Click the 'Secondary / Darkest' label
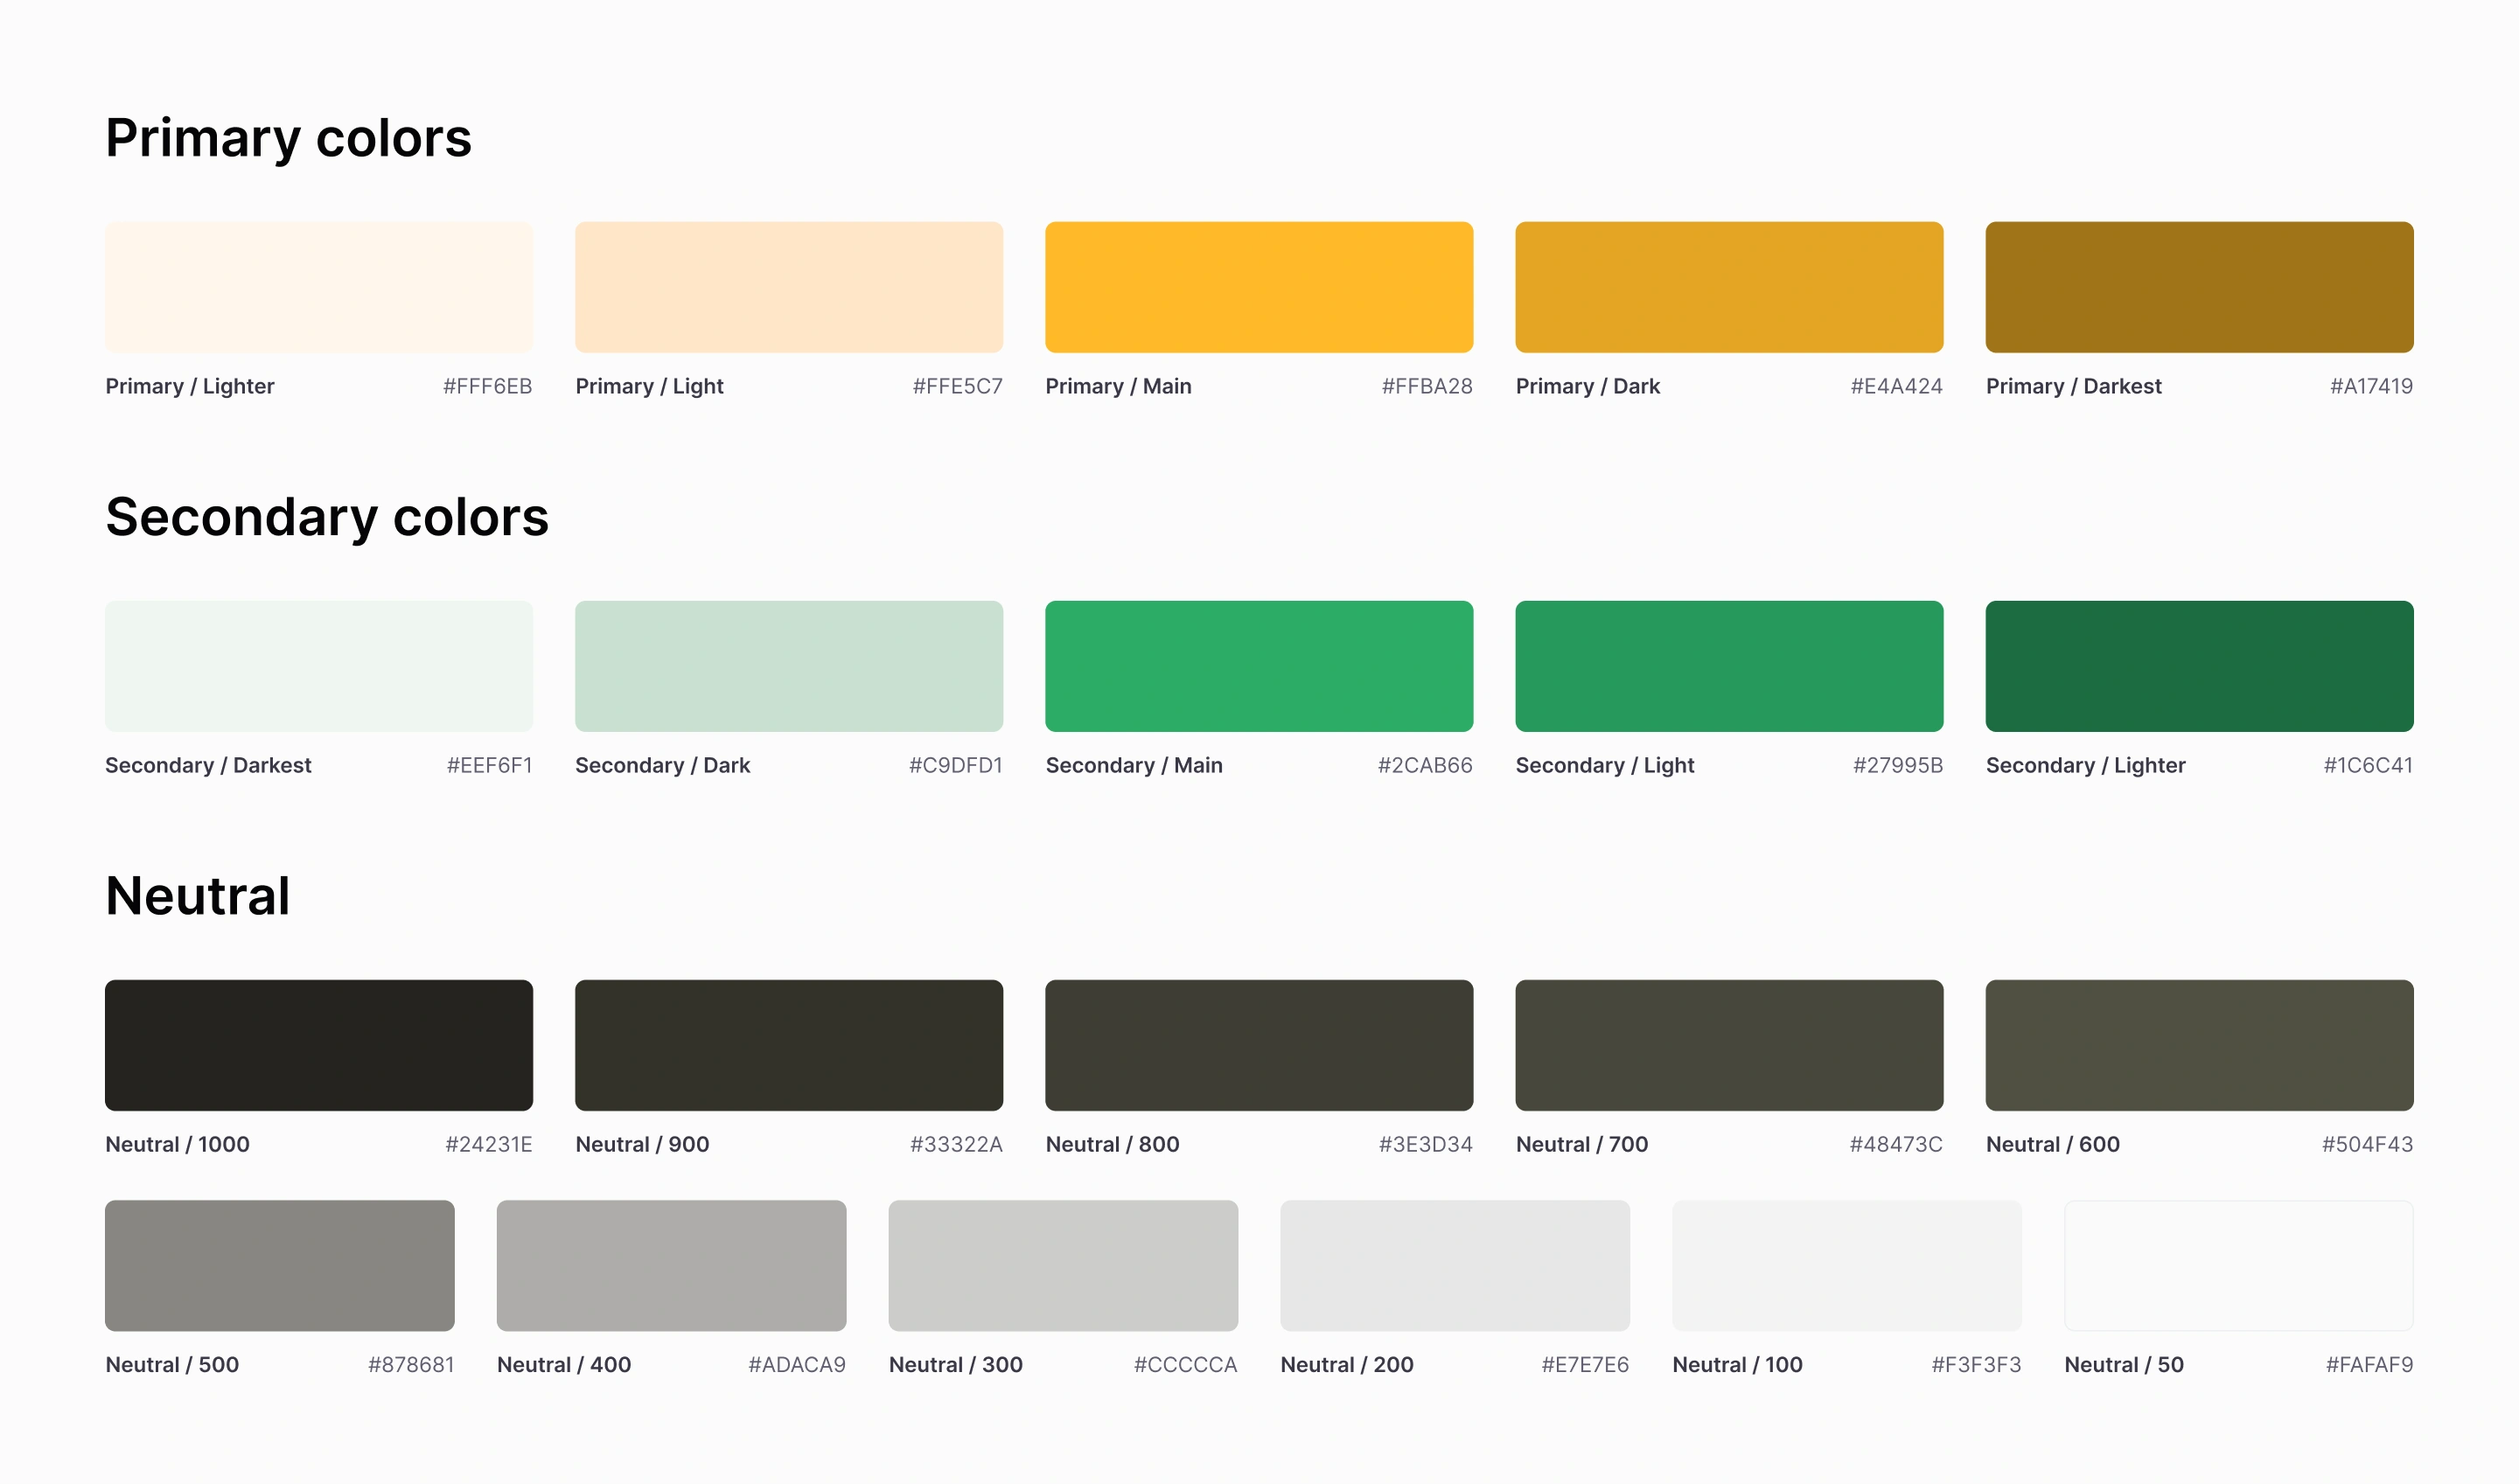Image resolution: width=2519 pixels, height=1484 pixels. pos(208,766)
